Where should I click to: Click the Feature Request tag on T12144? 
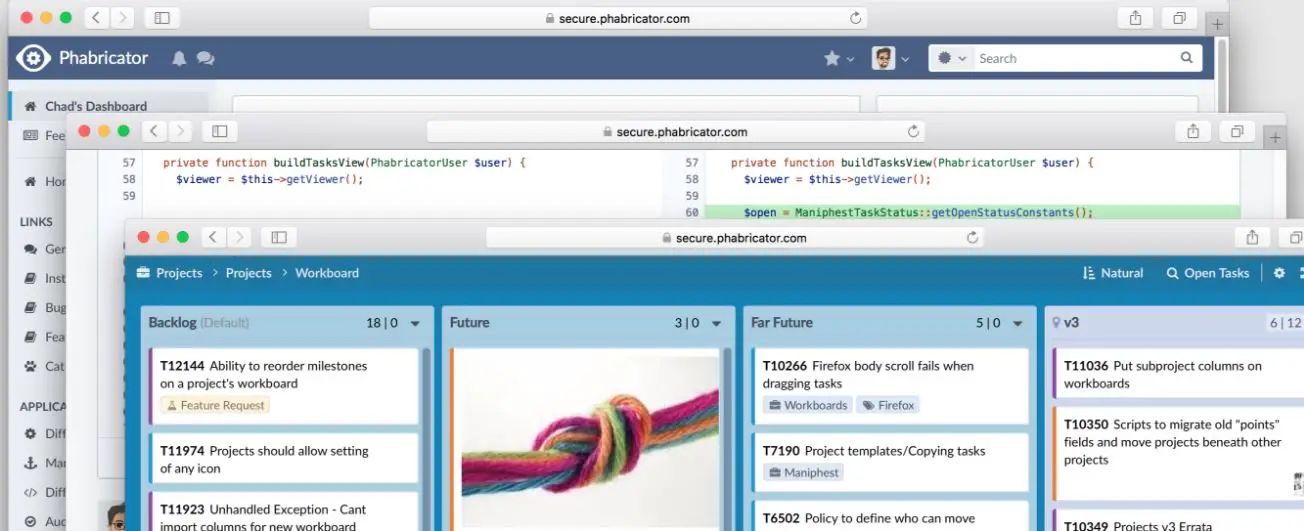pos(215,405)
